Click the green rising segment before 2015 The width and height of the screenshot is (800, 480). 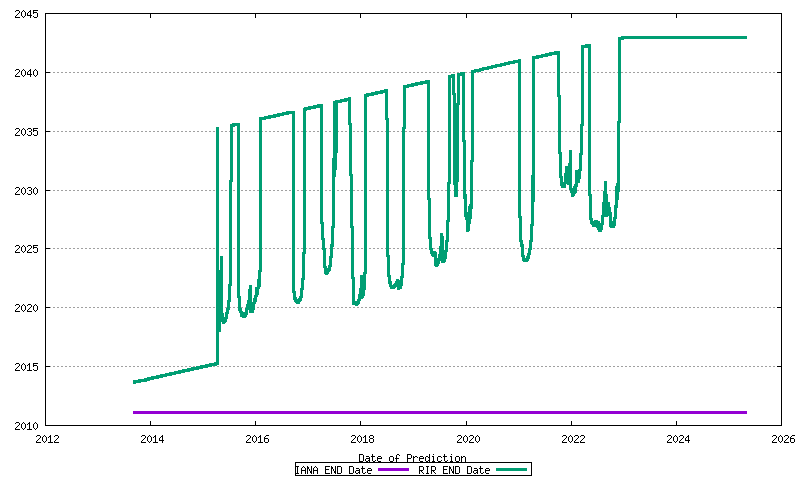click(175, 373)
